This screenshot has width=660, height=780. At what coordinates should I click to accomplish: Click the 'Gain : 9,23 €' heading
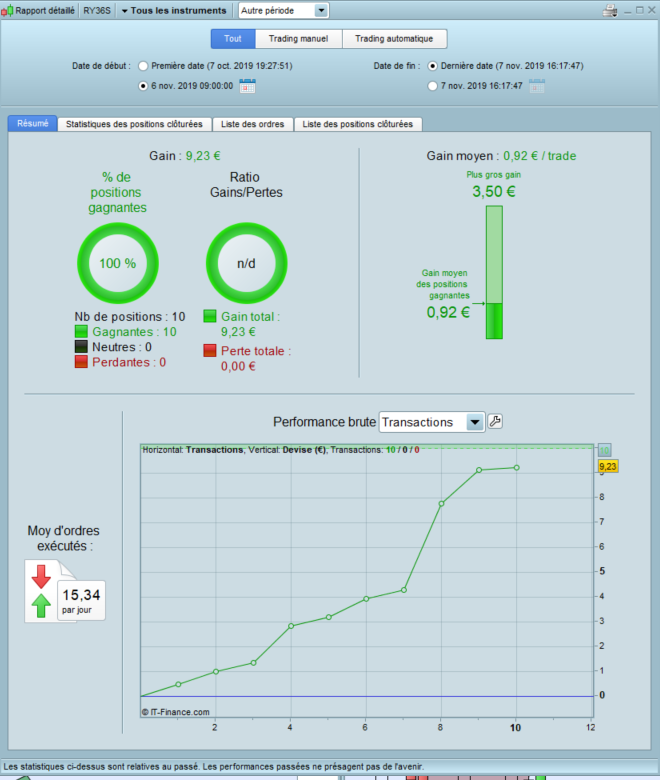185,156
